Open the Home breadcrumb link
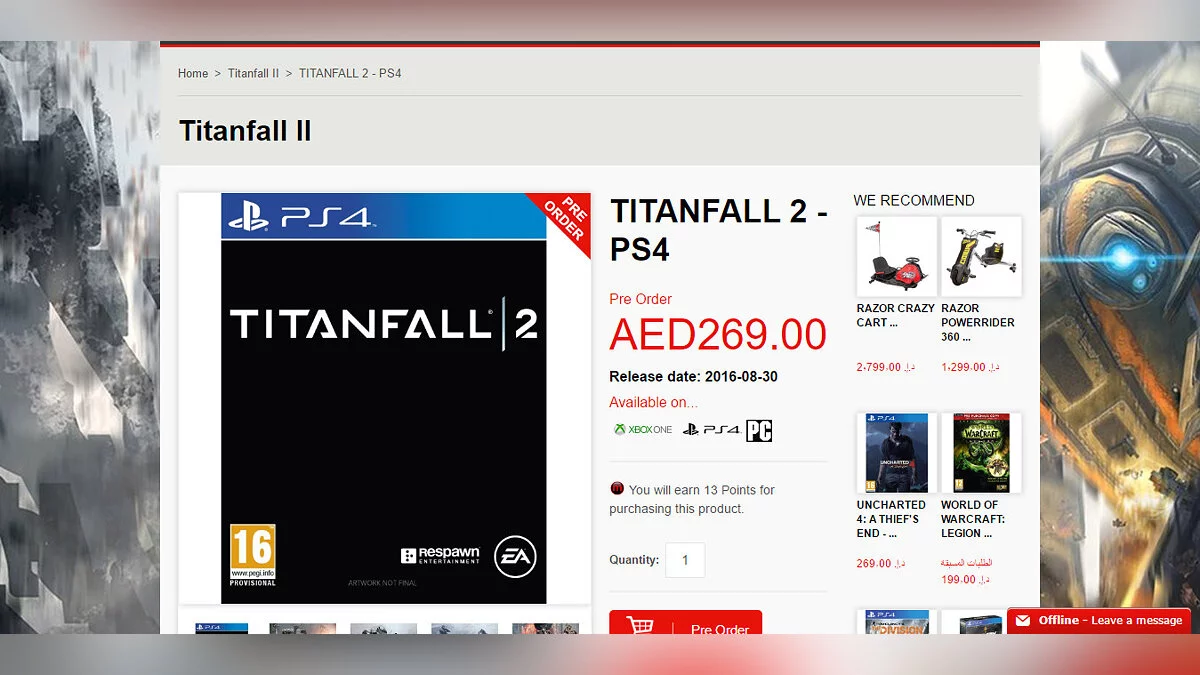This screenshot has width=1200, height=675. 193,73
